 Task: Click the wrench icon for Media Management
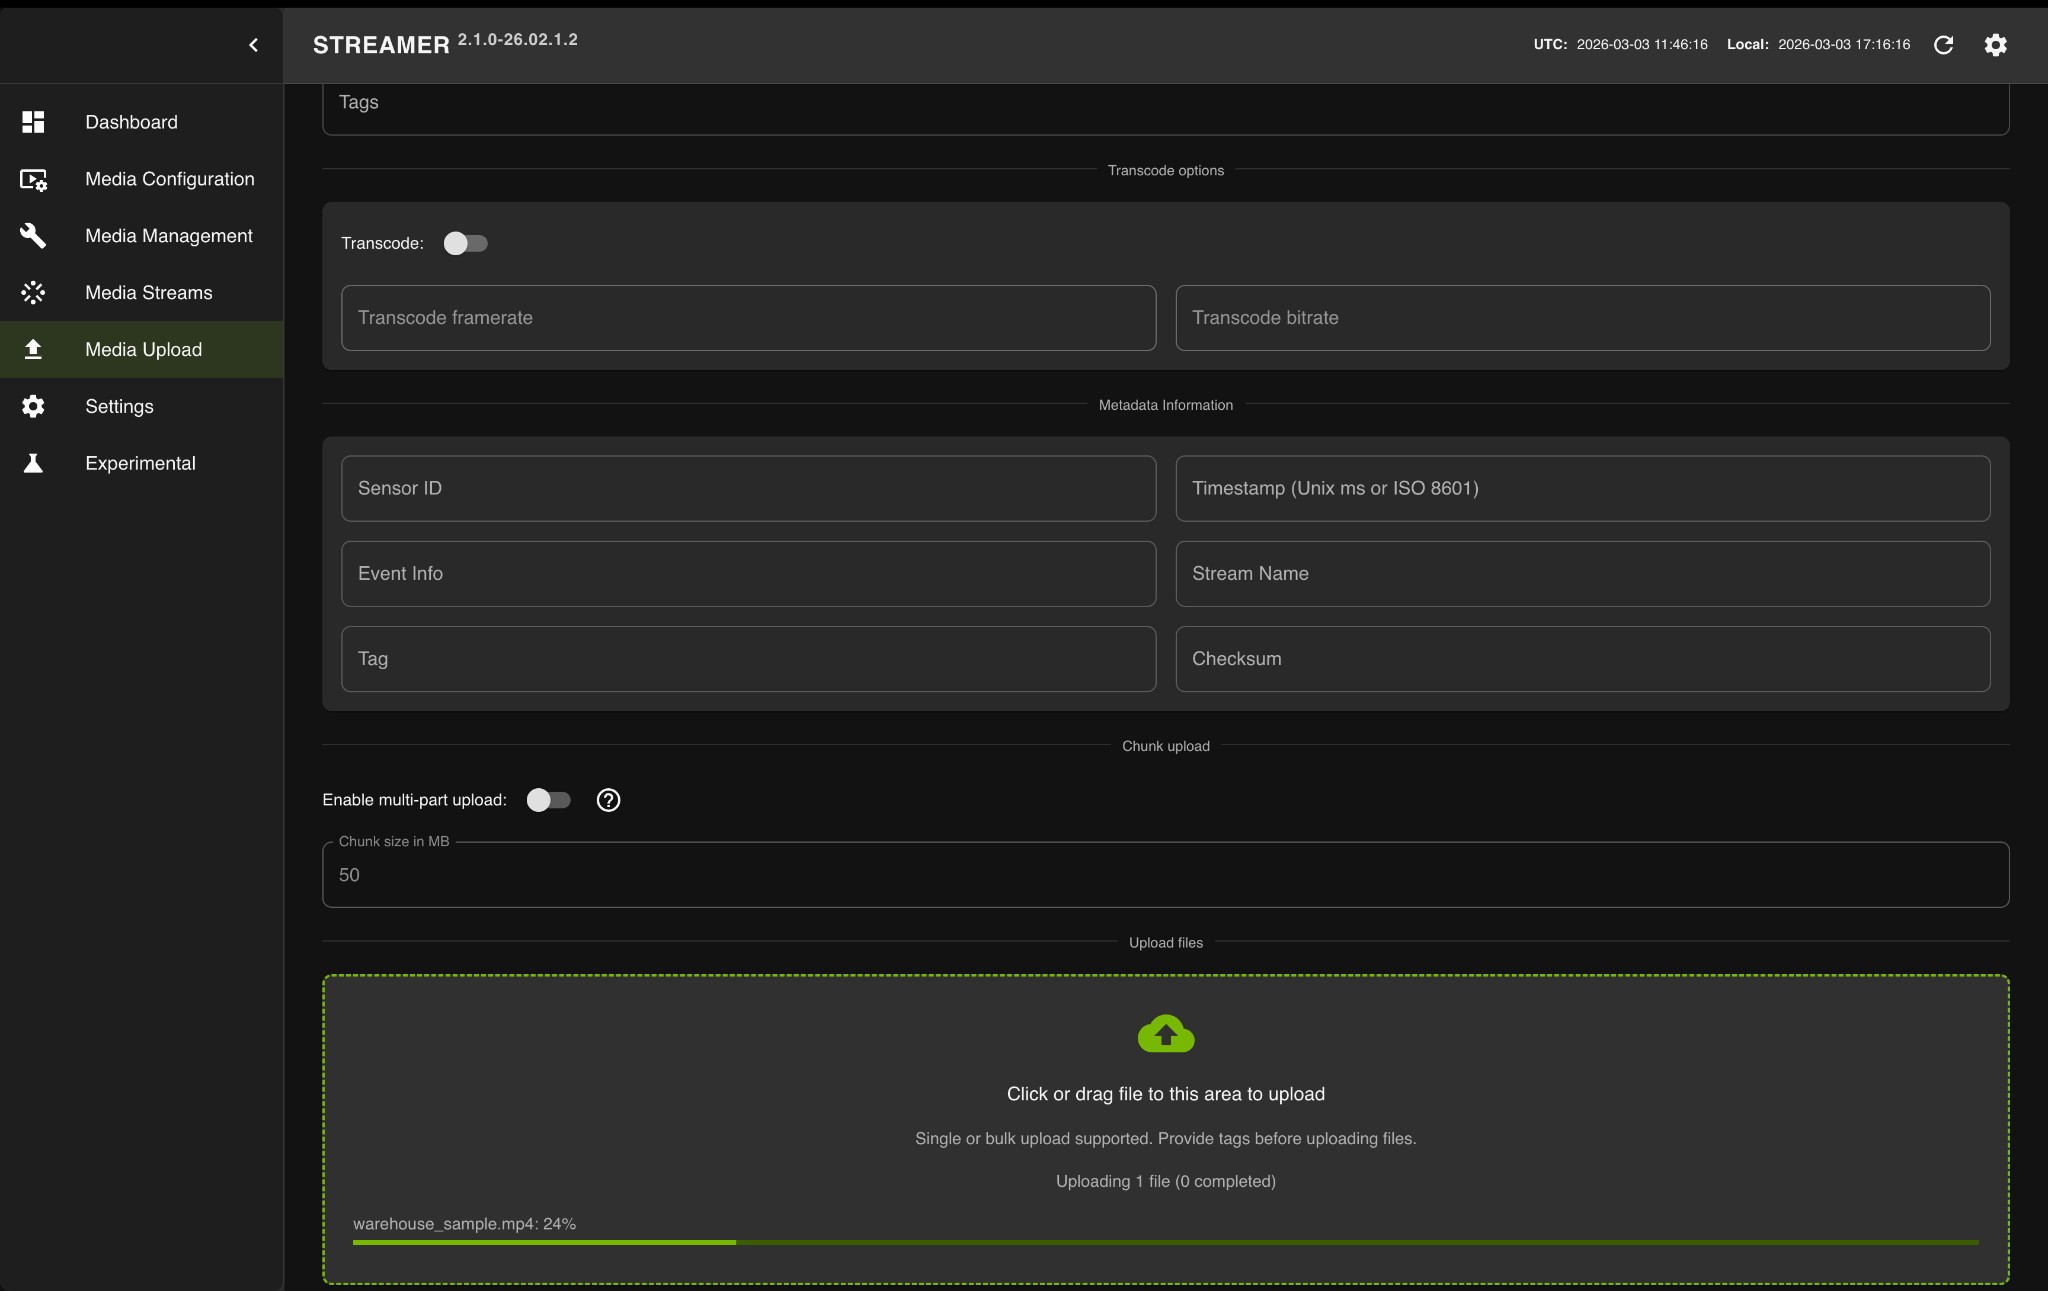[33, 236]
